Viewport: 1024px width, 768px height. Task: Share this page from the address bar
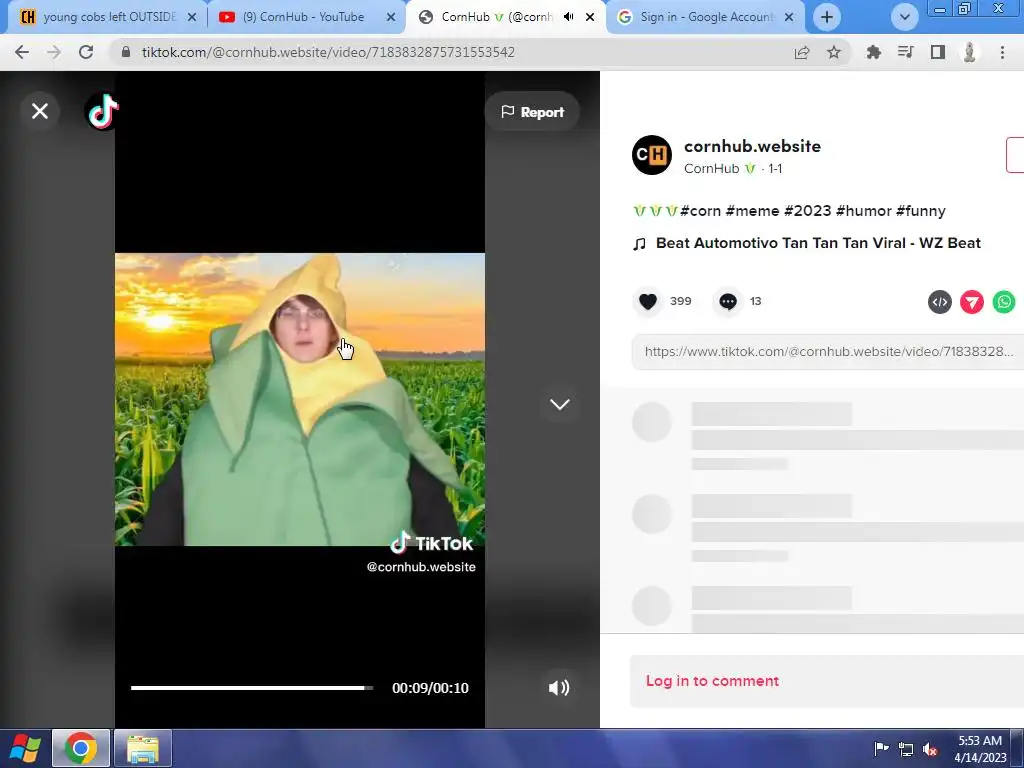pos(802,52)
